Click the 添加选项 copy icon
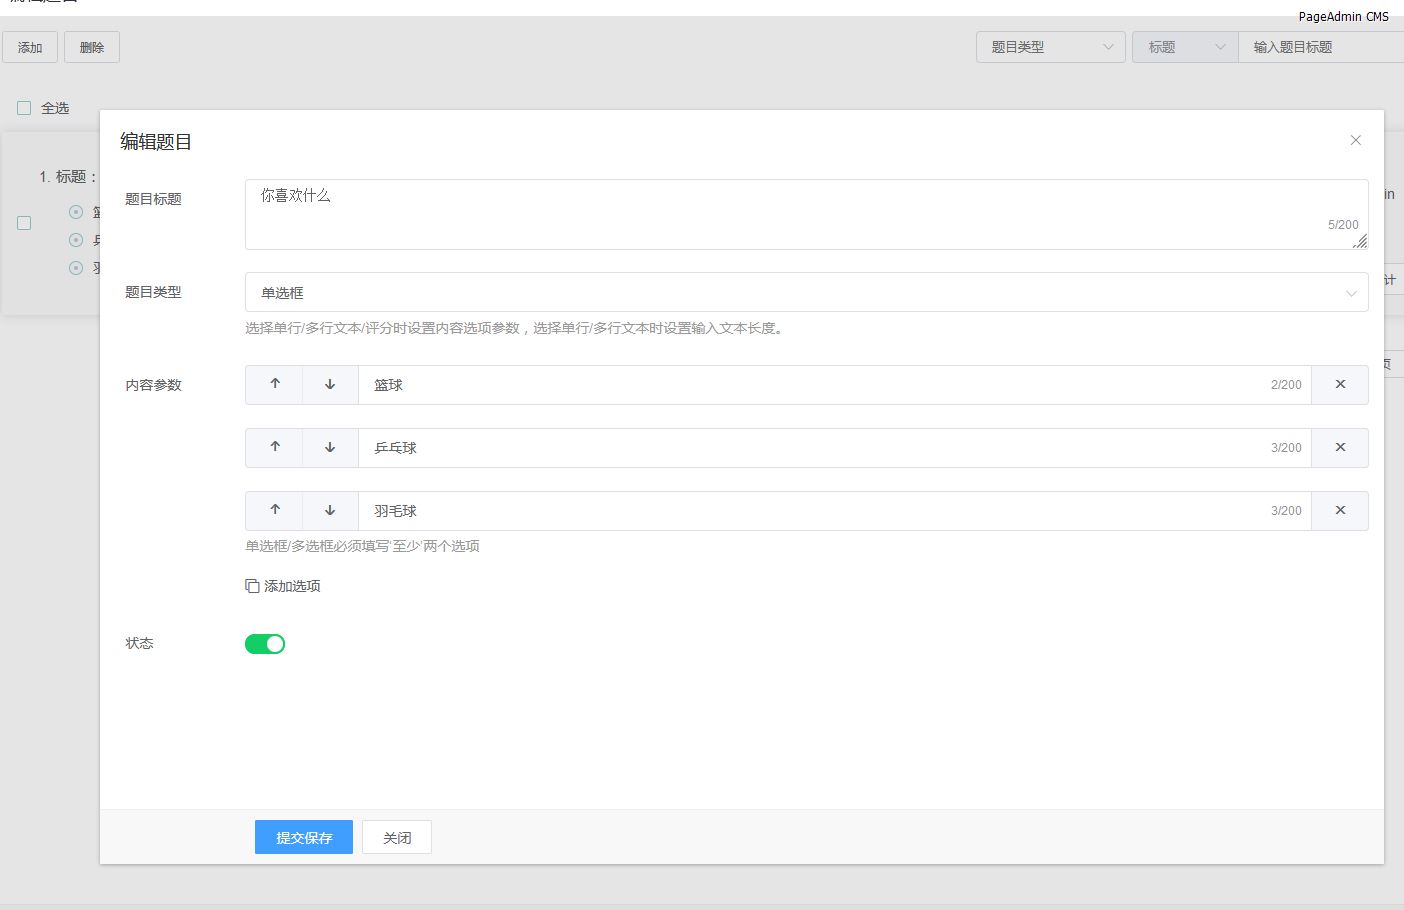This screenshot has width=1404, height=910. pos(252,586)
